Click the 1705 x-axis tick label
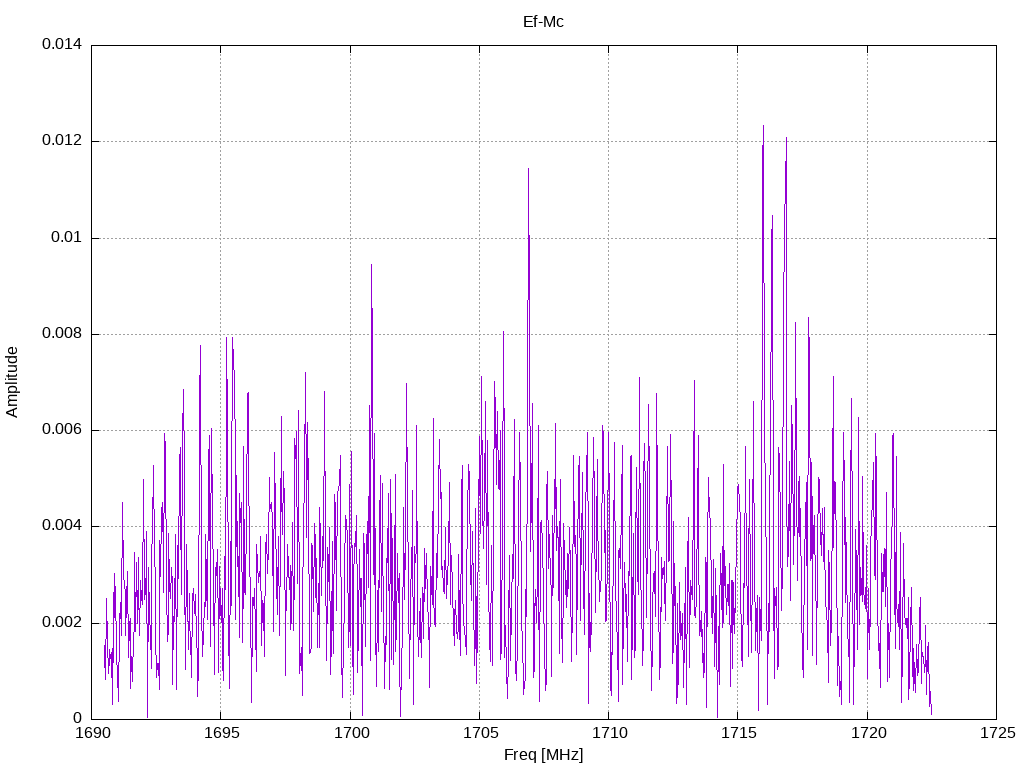This screenshot has width=1024, height=768. point(479,733)
